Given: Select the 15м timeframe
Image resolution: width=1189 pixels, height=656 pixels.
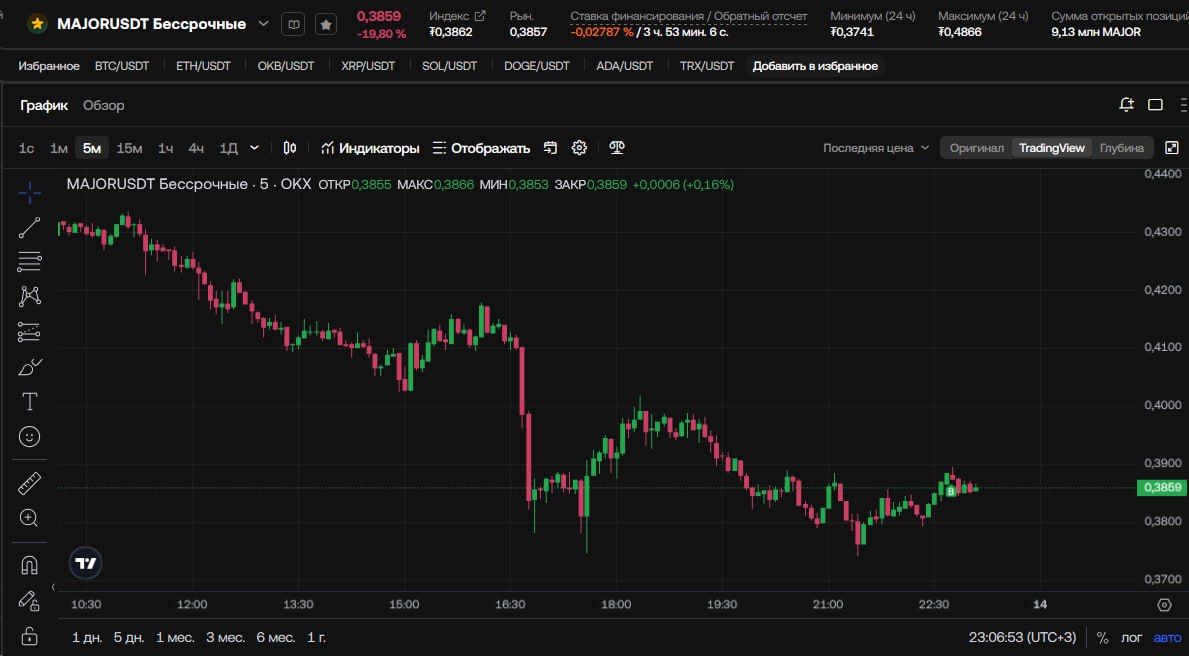Looking at the screenshot, I should [130, 148].
